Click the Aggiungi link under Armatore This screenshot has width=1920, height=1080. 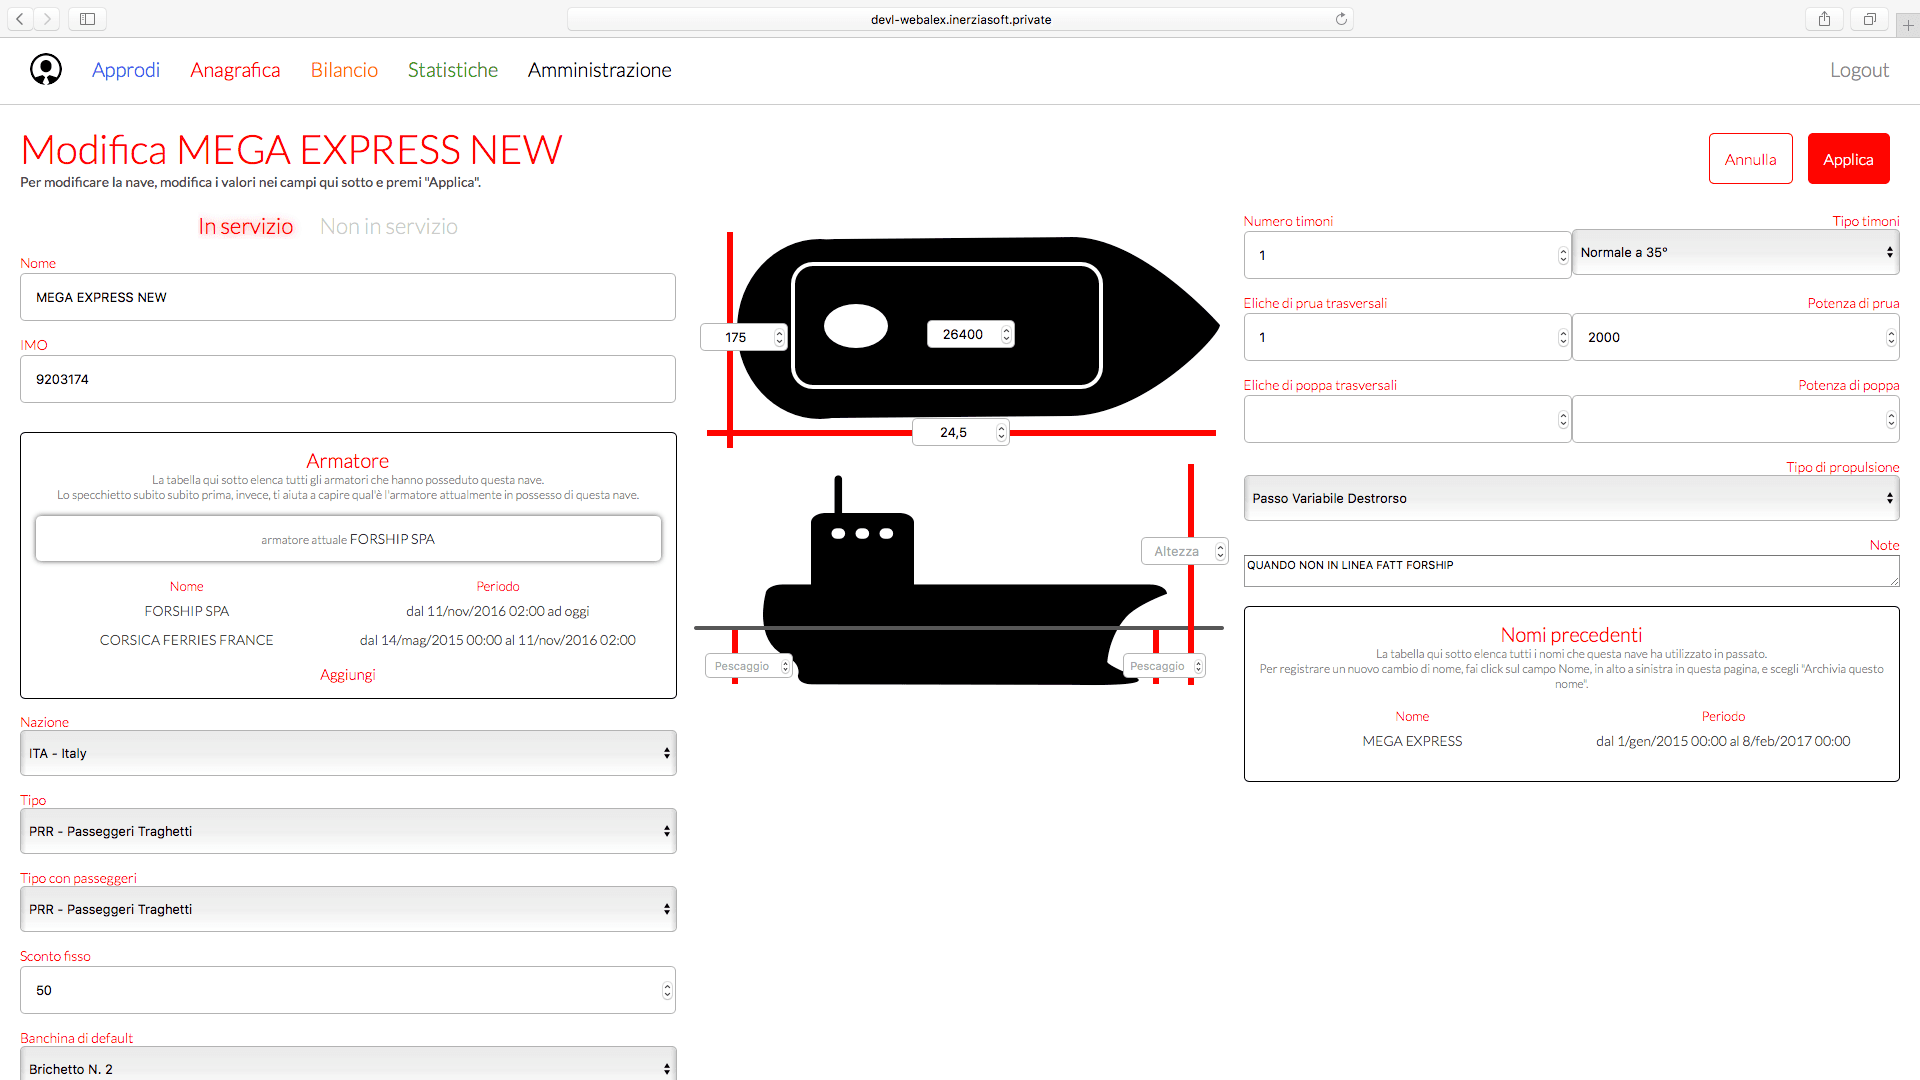click(347, 675)
